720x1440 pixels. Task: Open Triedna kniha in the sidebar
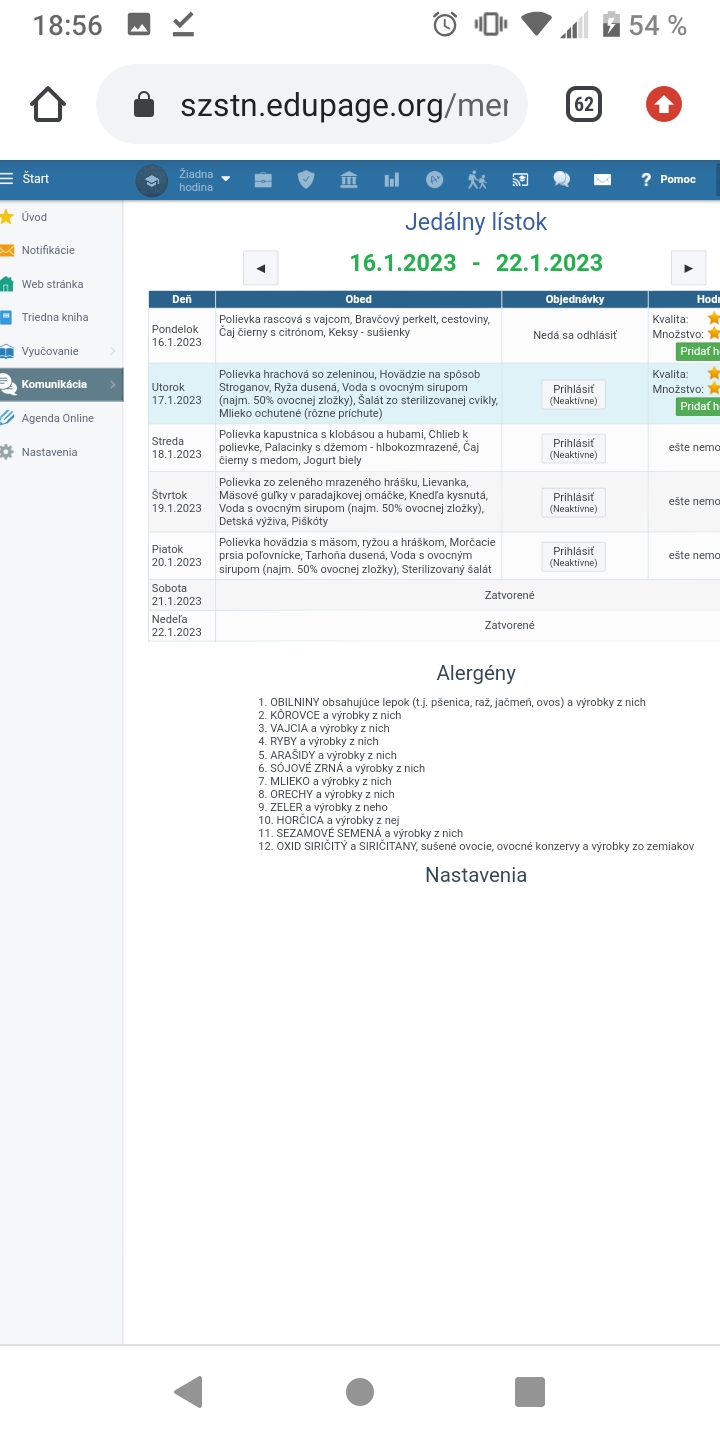55,317
